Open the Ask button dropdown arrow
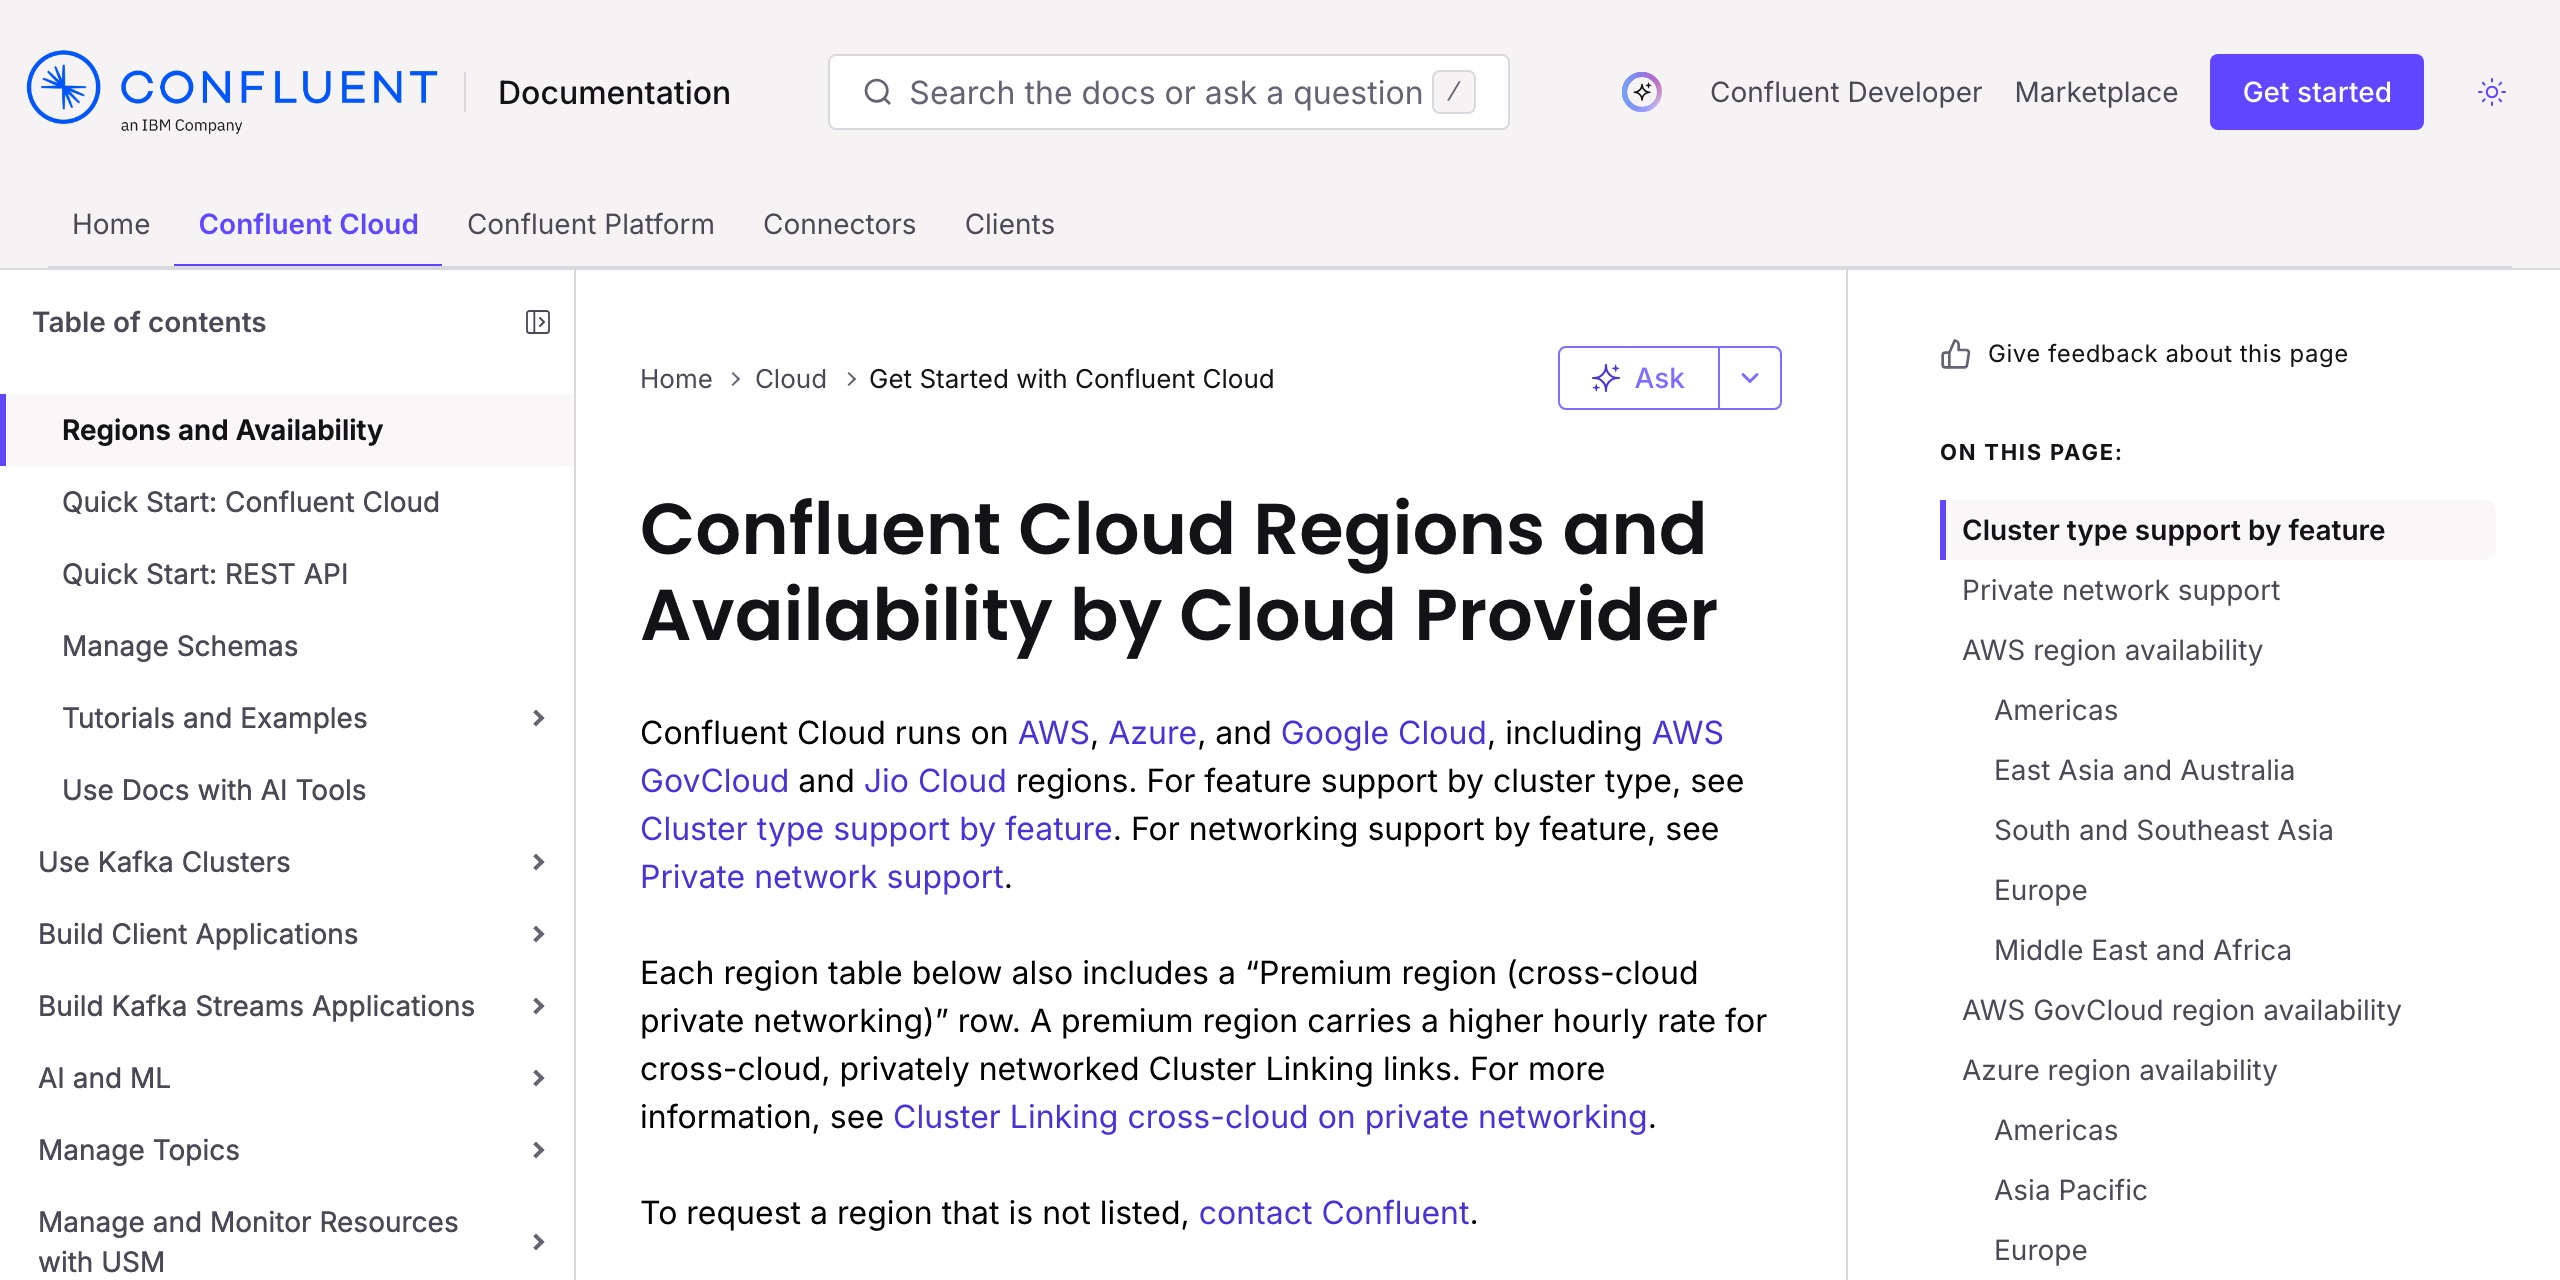The width and height of the screenshot is (2560, 1280). [1750, 378]
